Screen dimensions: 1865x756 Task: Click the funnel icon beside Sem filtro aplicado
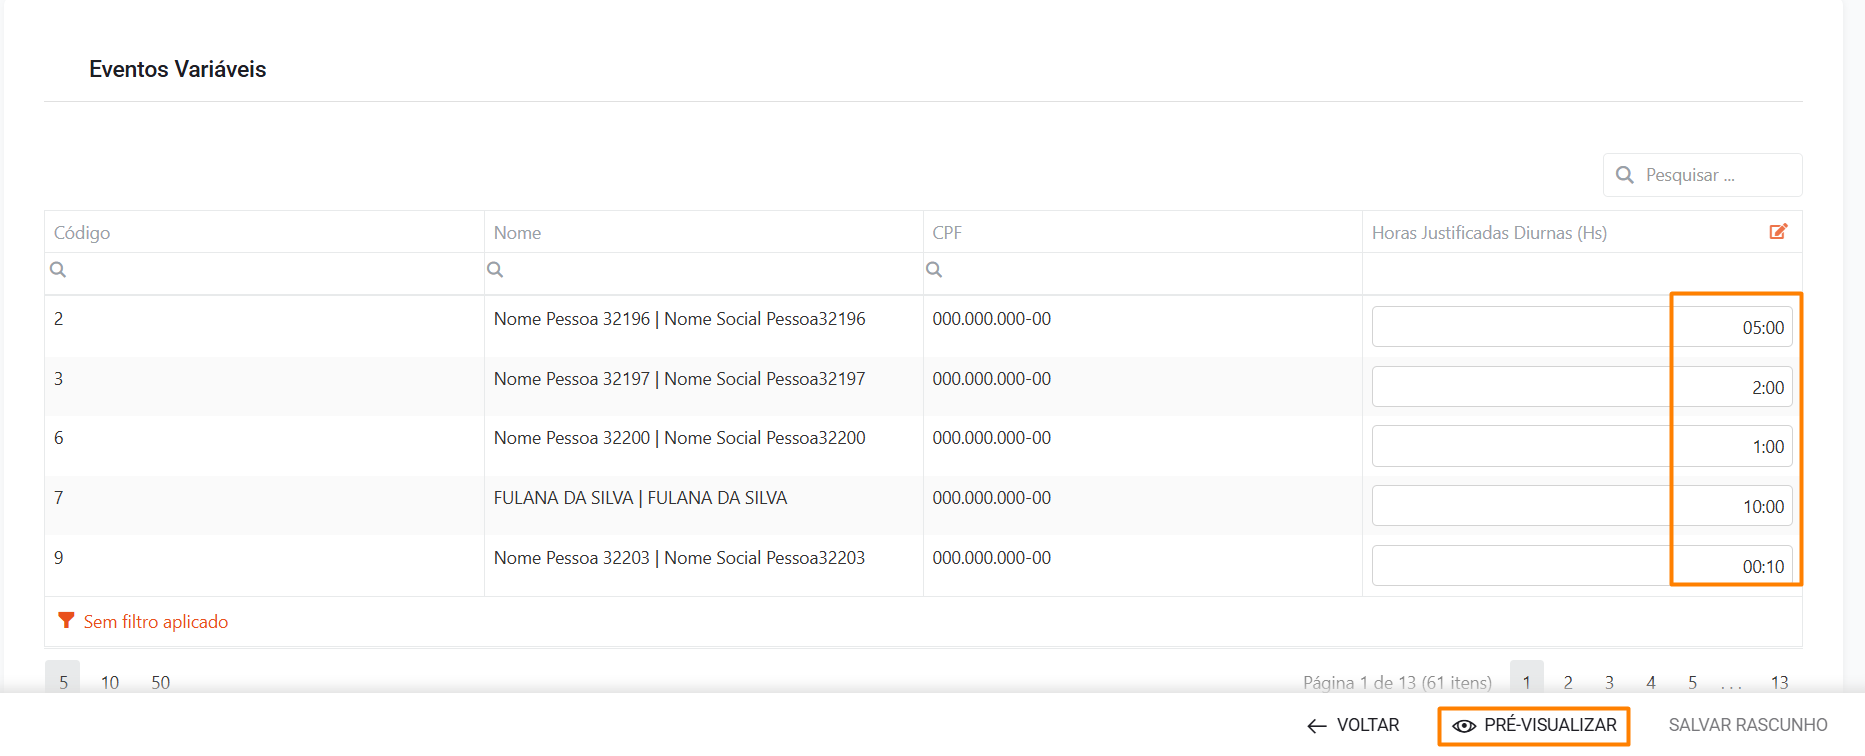pos(66,621)
